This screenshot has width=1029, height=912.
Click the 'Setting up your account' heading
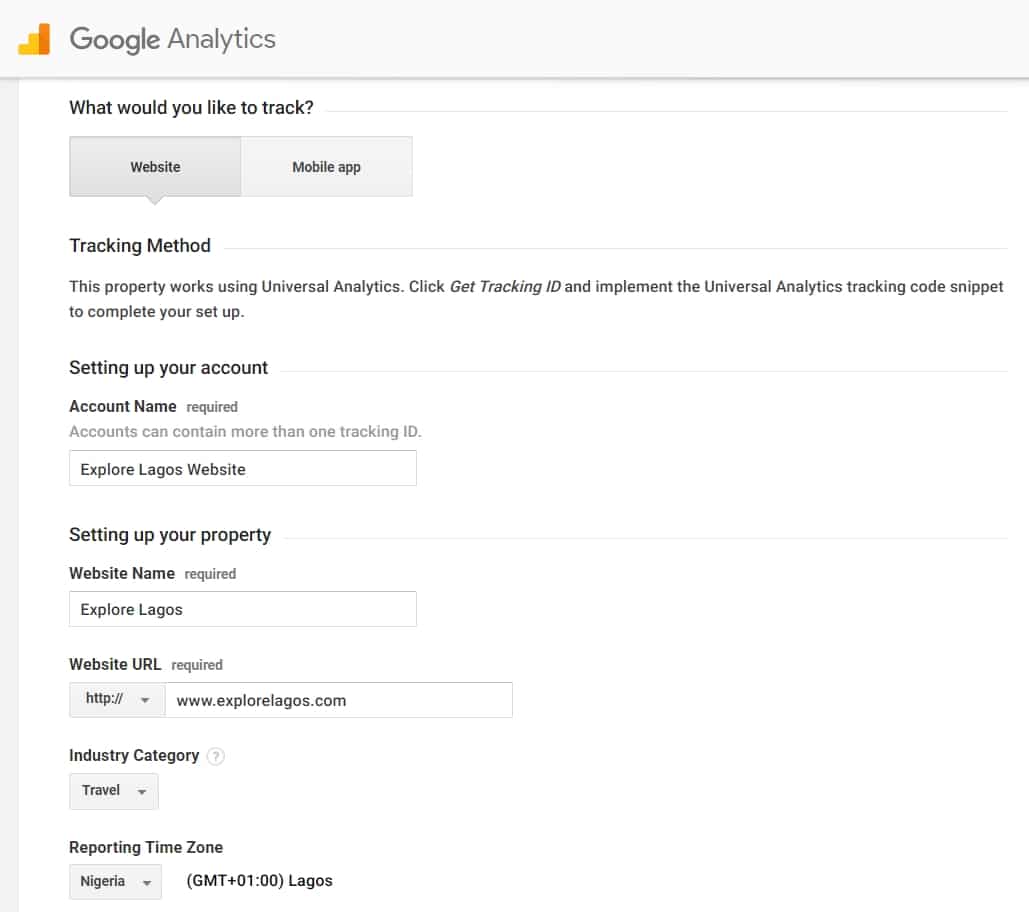tap(169, 367)
